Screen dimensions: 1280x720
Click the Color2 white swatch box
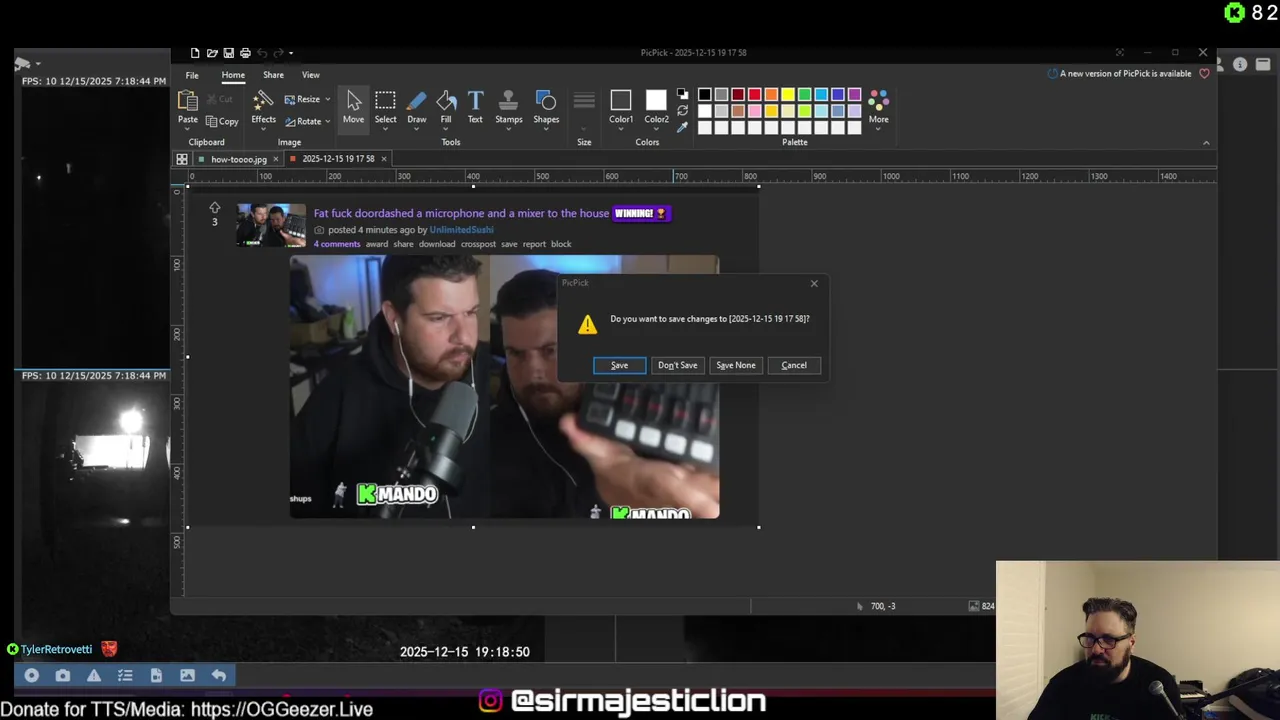(656, 100)
